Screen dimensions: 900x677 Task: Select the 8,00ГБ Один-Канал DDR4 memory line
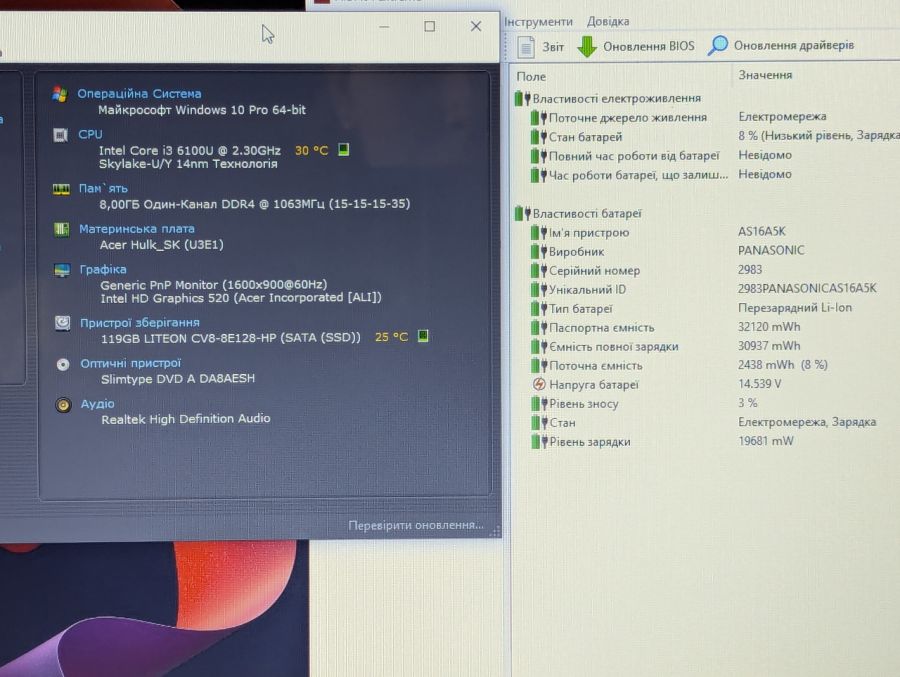tap(255, 204)
